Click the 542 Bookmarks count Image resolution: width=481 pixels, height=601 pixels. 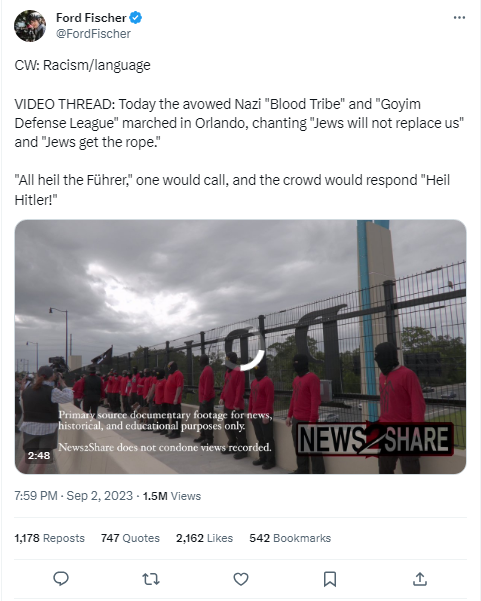point(290,538)
